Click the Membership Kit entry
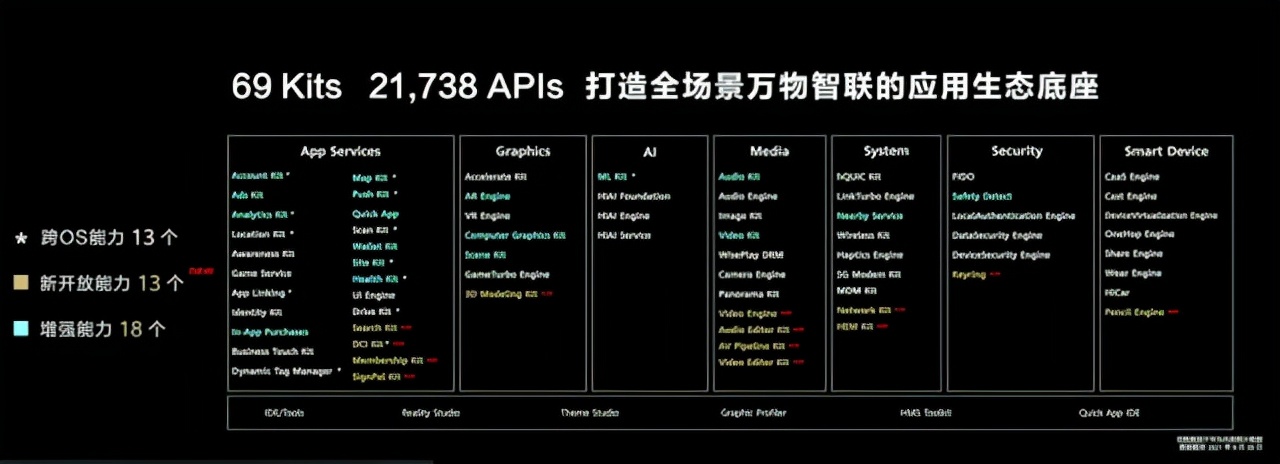1280x464 pixels. tap(388, 360)
